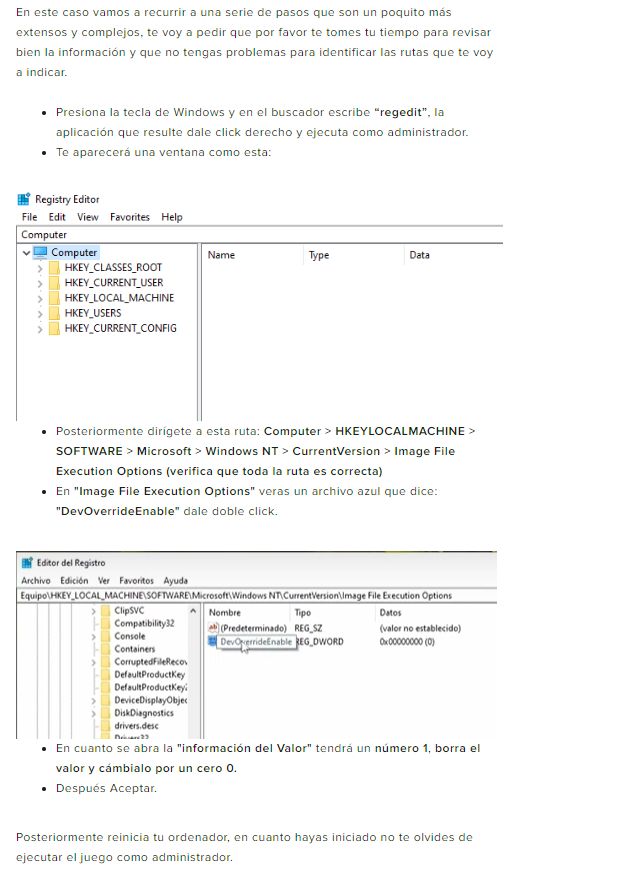Open the Favoritos menu

136,580
